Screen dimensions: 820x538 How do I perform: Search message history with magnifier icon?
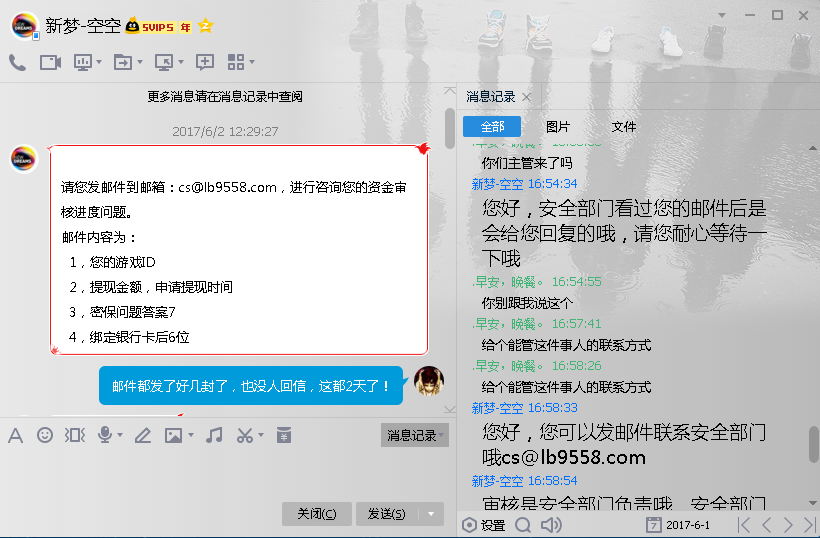(x=522, y=525)
